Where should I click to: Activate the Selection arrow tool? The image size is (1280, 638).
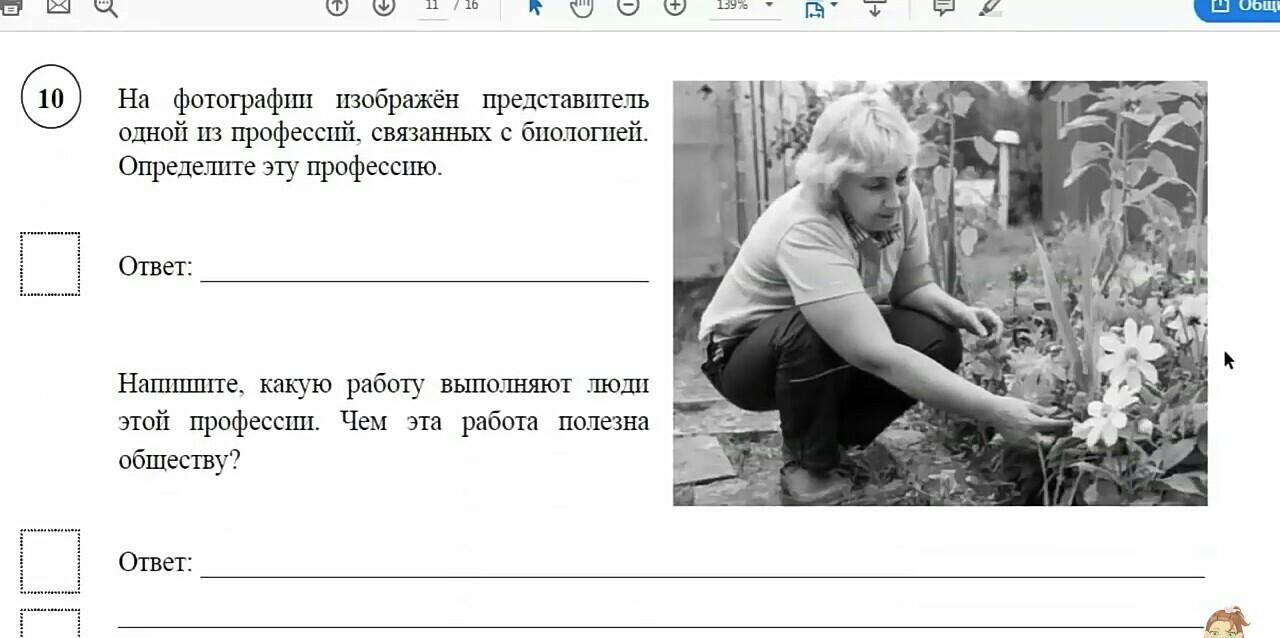pyautogui.click(x=535, y=7)
